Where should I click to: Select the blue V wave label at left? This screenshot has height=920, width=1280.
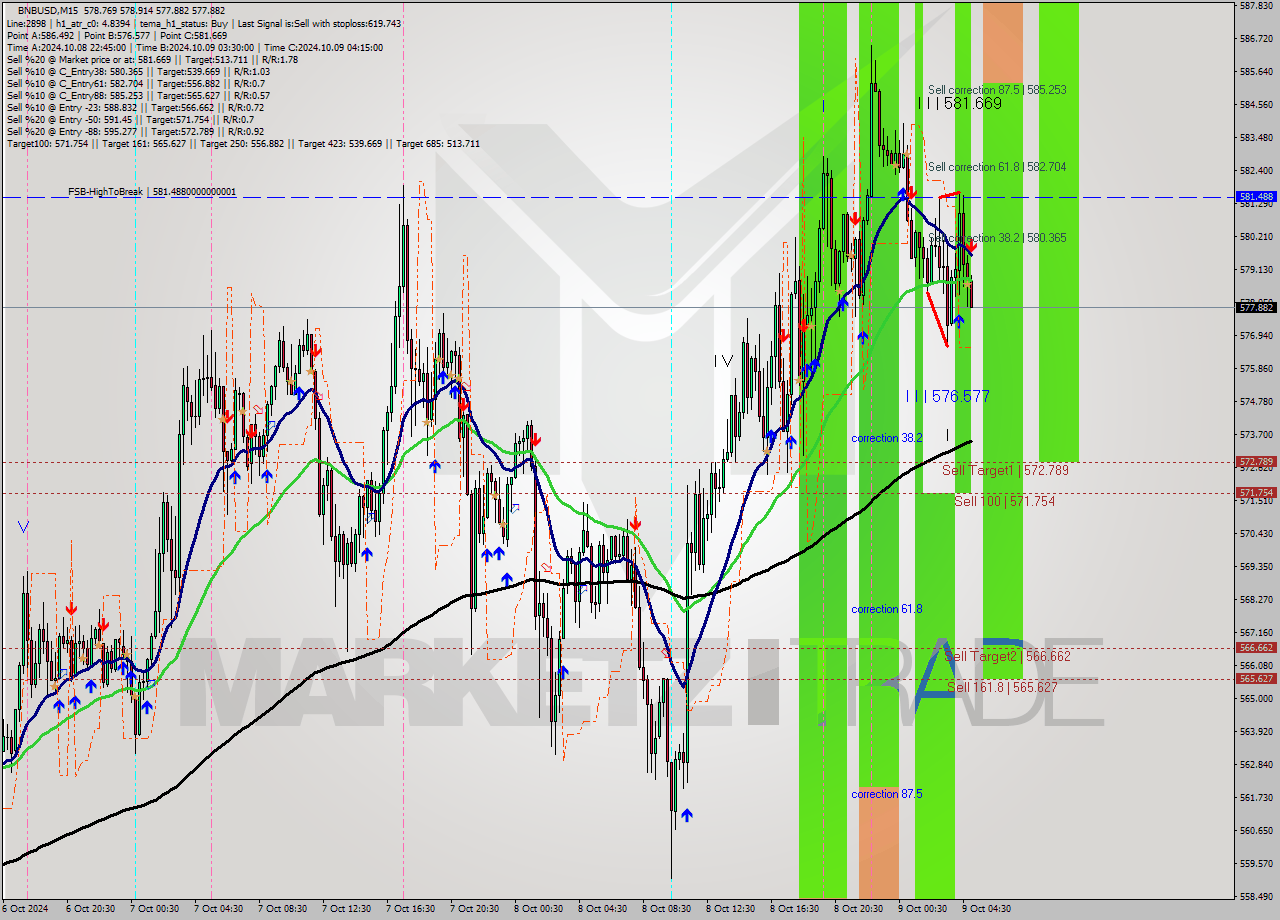point(23,526)
